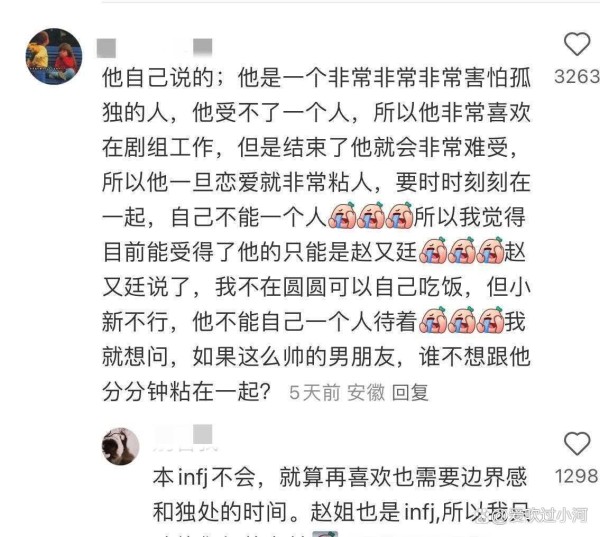Image resolution: width=600 pixels, height=537 pixels.
Task: Tap the cut-off emoji at bottom edge
Action: tap(325, 534)
